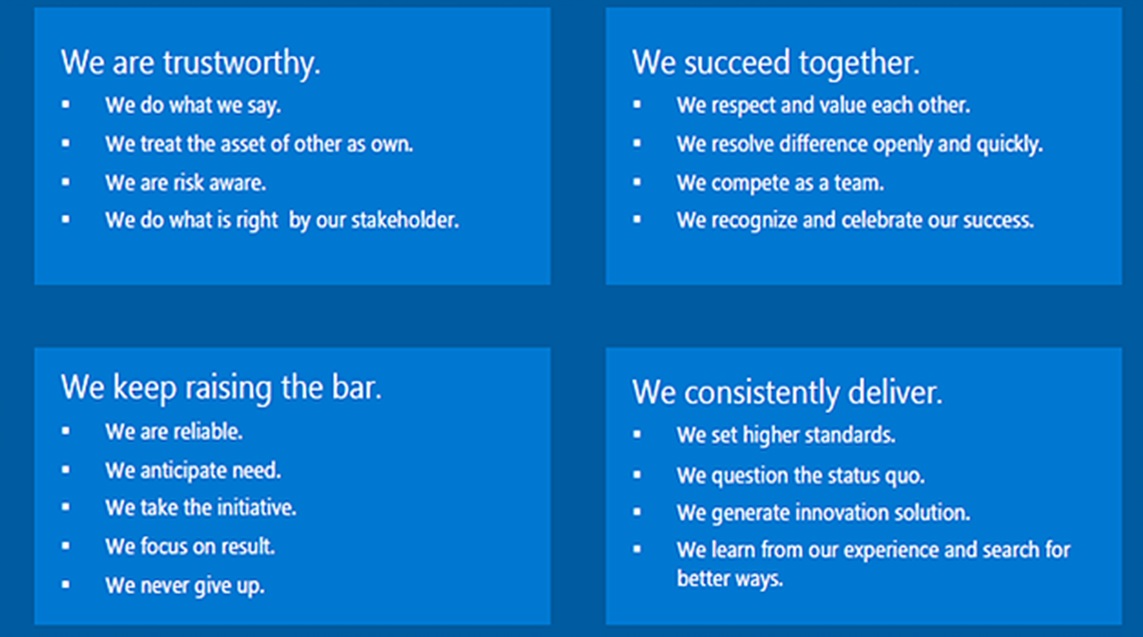Select the 'We anticipate need.' line
Screen dimensions: 1143x637
(193, 471)
